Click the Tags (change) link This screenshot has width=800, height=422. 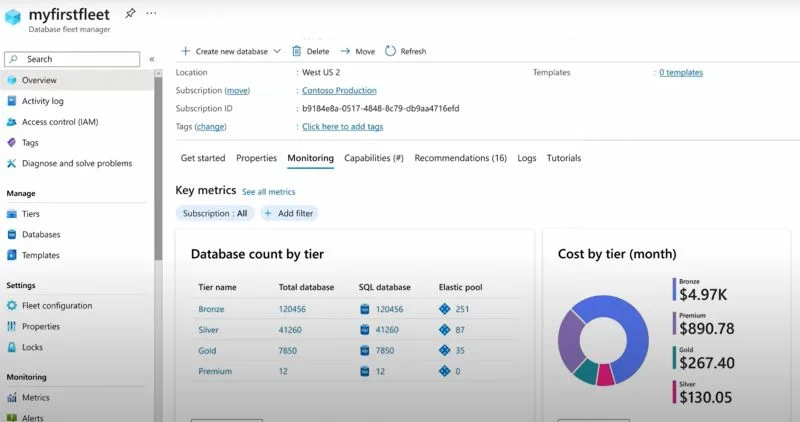point(210,127)
